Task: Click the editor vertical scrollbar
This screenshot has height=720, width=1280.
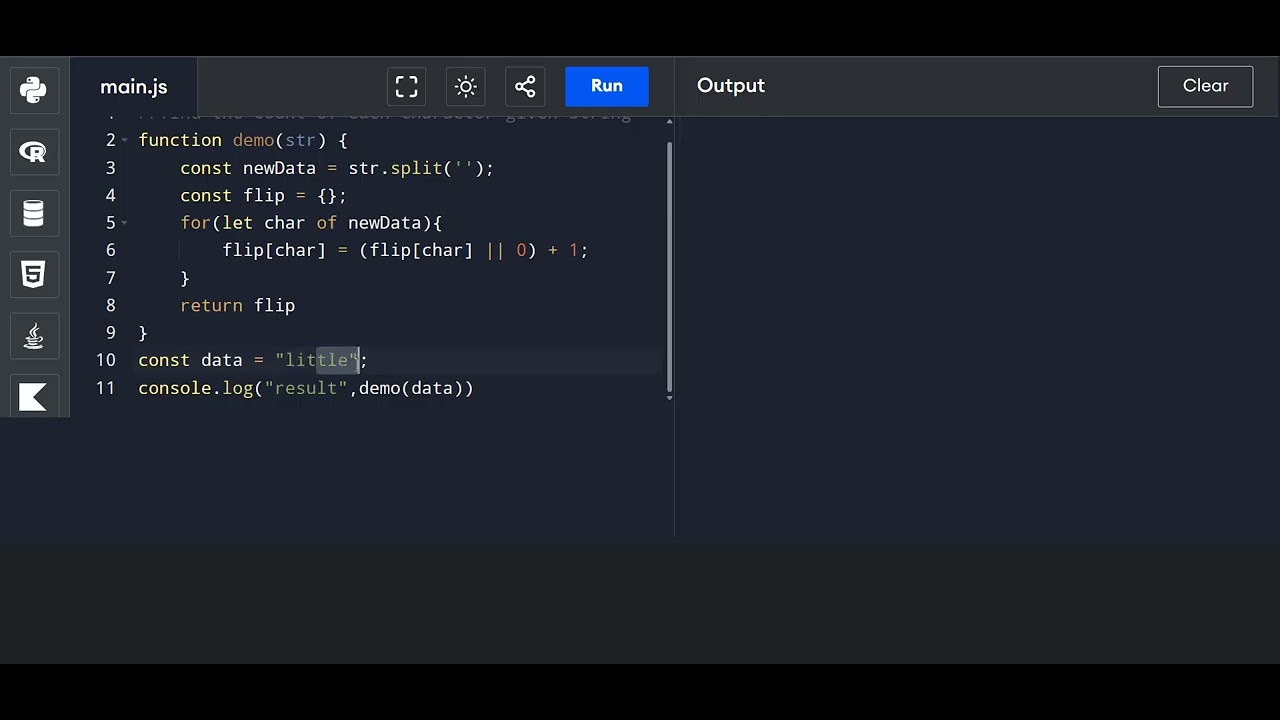Action: (x=669, y=265)
